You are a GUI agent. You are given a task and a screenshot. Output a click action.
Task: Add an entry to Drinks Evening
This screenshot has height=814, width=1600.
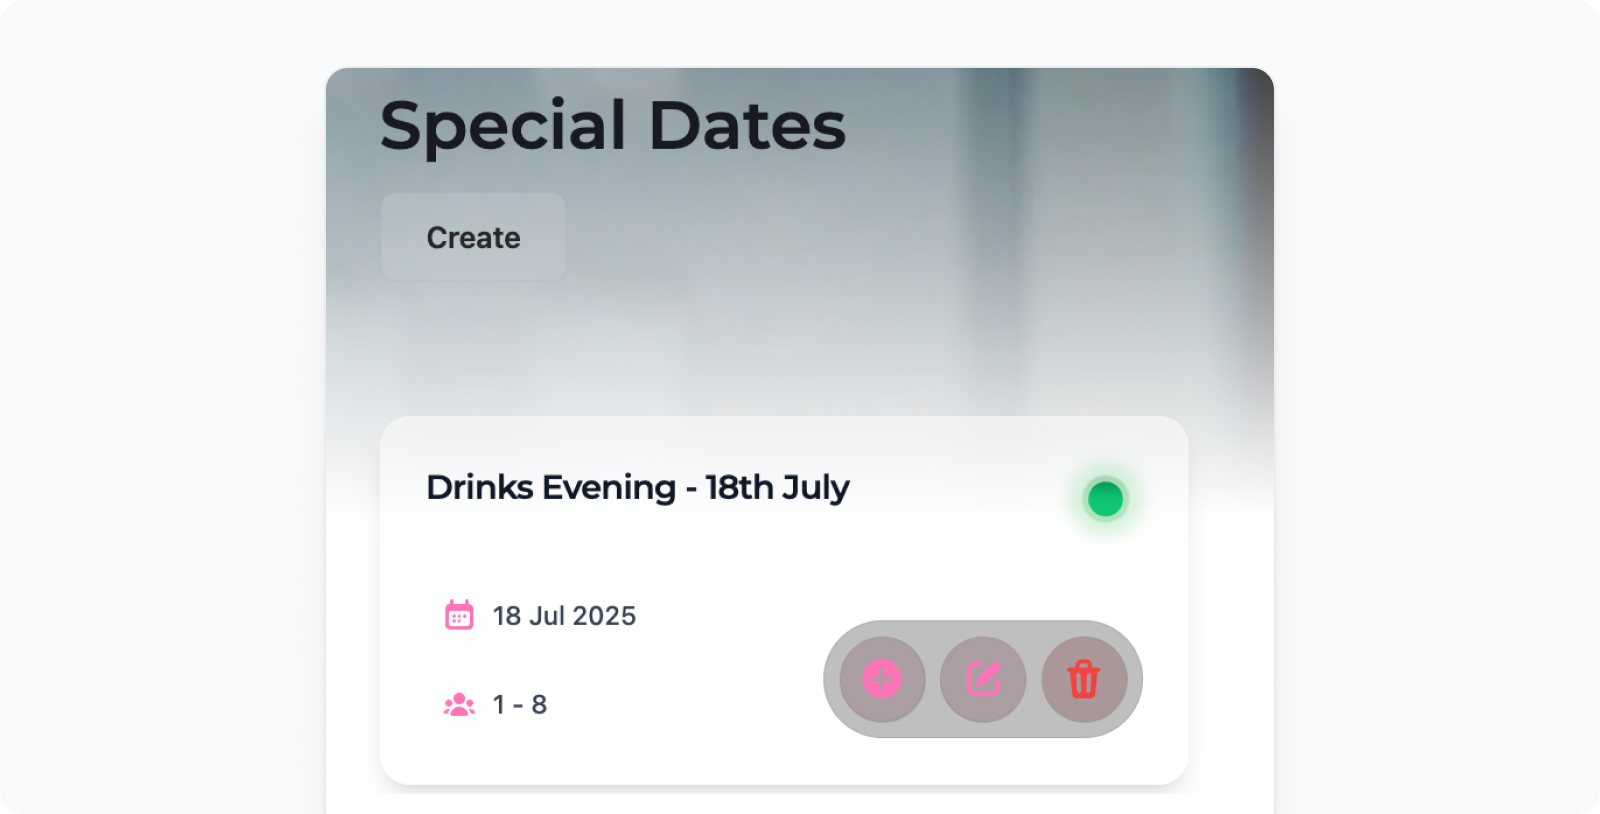tap(882, 679)
